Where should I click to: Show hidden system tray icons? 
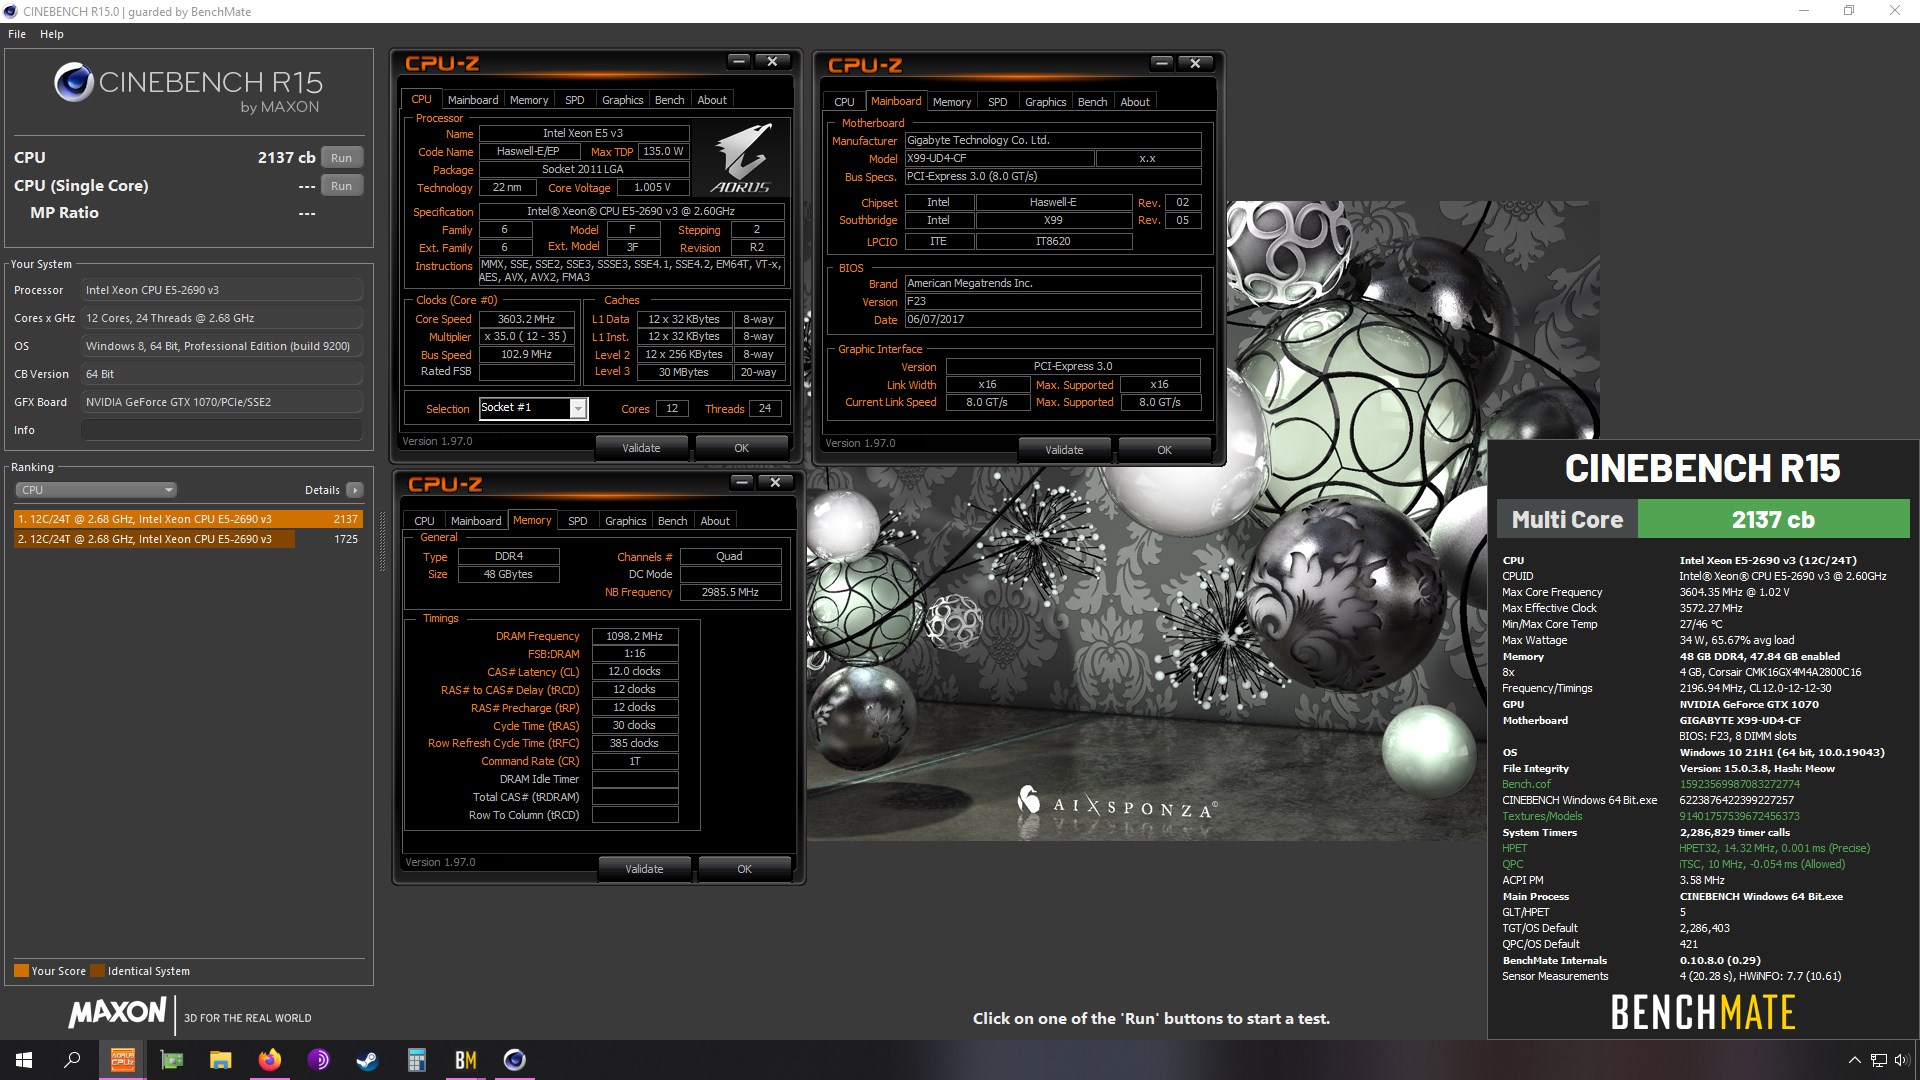click(1854, 1060)
